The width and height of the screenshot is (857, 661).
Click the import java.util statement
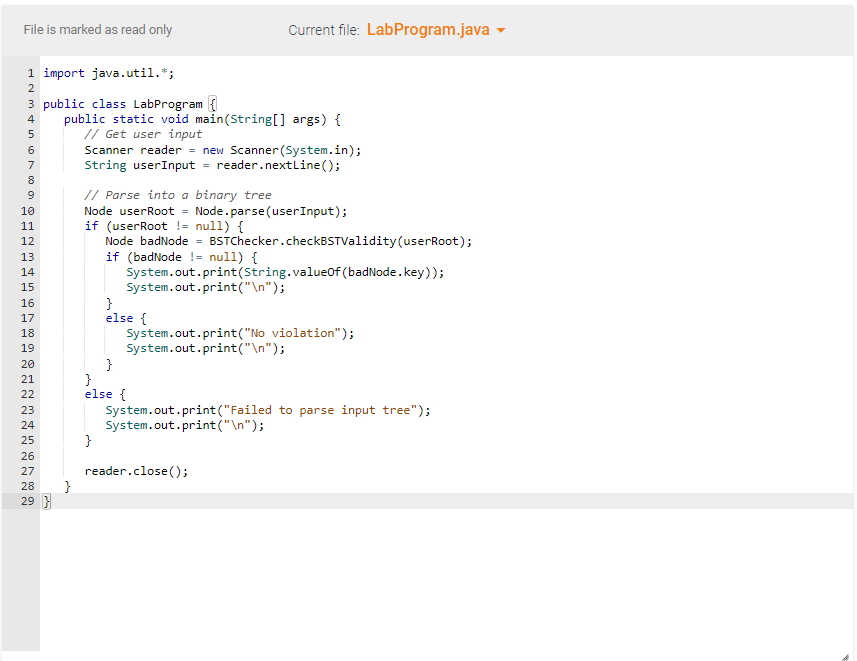108,72
